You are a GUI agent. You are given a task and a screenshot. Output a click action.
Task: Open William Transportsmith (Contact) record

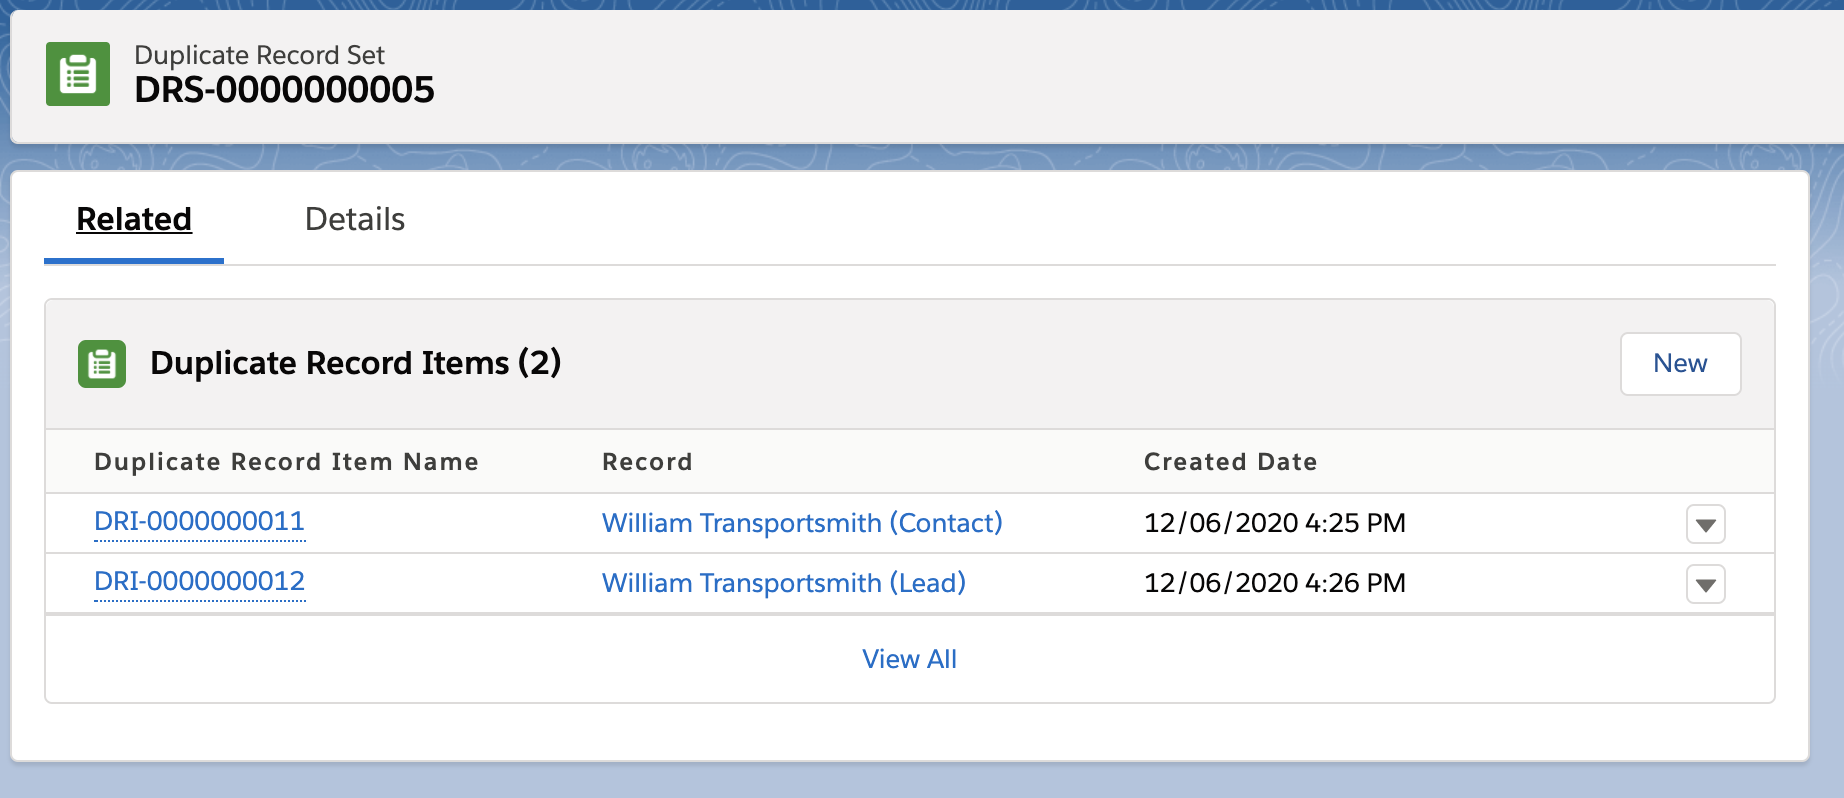[801, 523]
